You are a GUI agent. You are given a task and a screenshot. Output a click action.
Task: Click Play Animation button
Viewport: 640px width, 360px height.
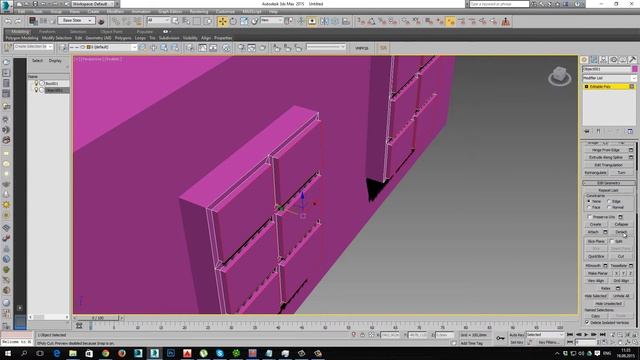pos(586,335)
